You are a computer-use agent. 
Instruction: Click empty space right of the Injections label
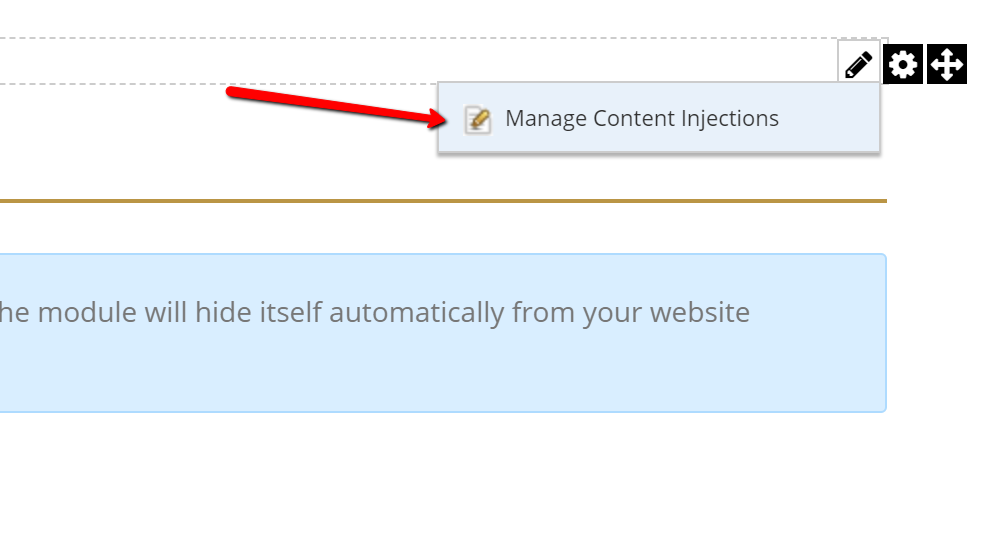828,118
